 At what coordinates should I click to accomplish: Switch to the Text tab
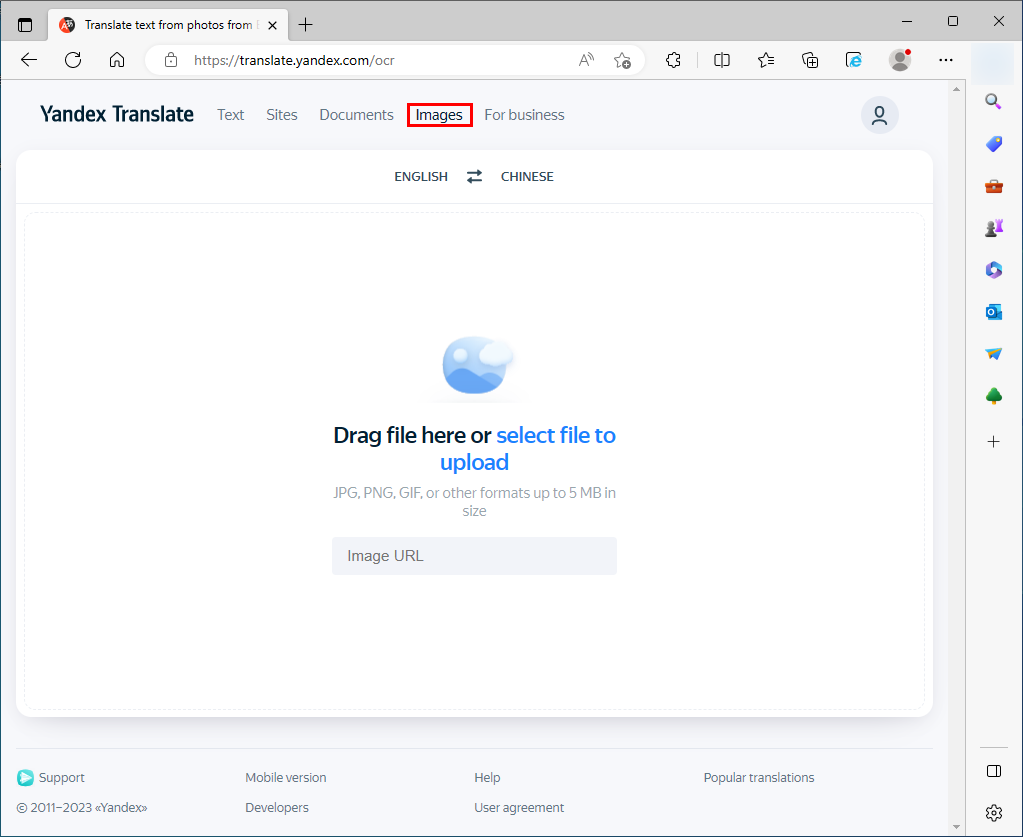click(x=230, y=115)
